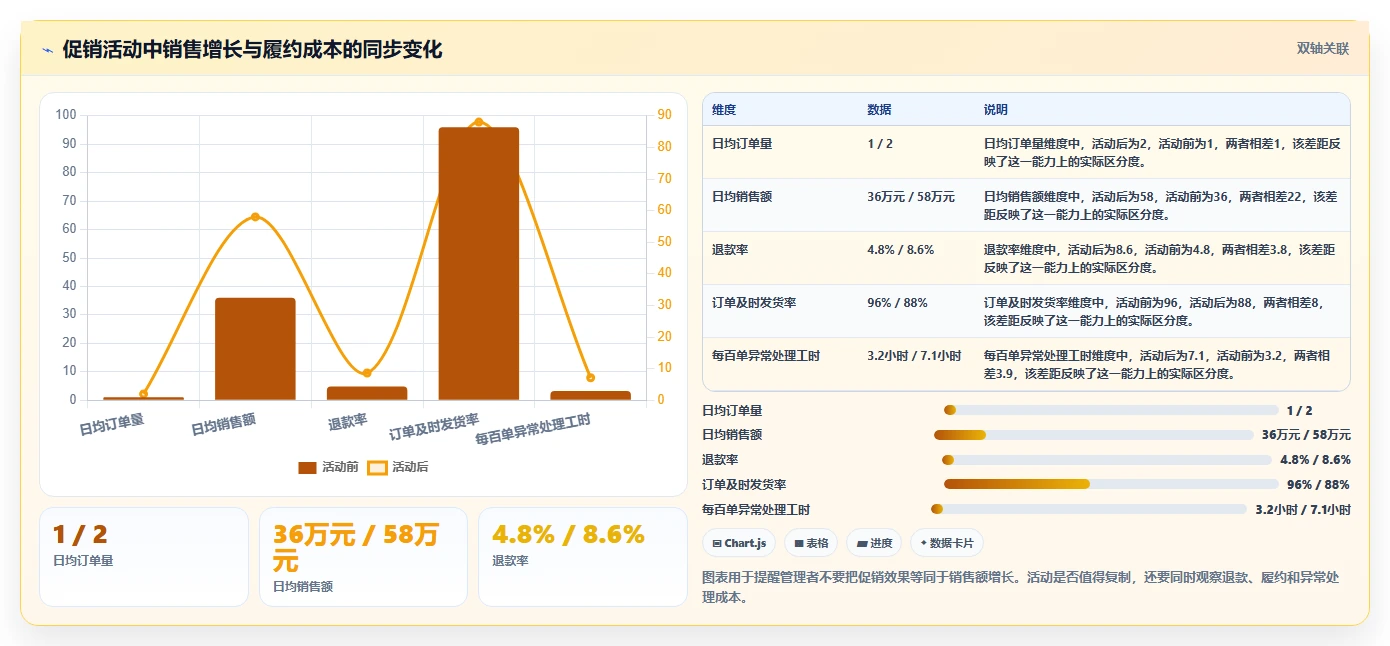Click the x-axis label 每百单异常处理工时

[533, 429]
